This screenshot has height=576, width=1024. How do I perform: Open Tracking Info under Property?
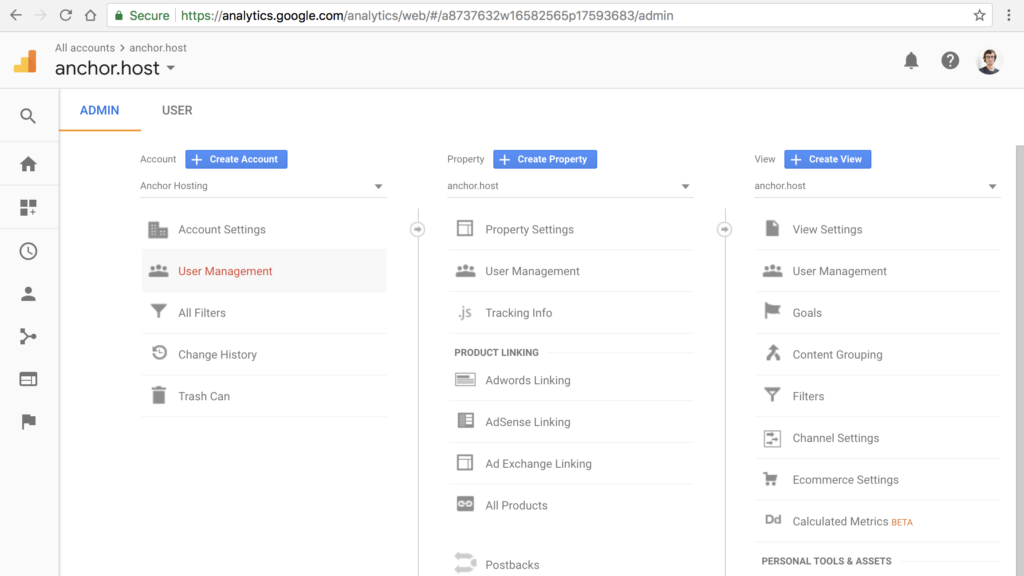tap(518, 313)
